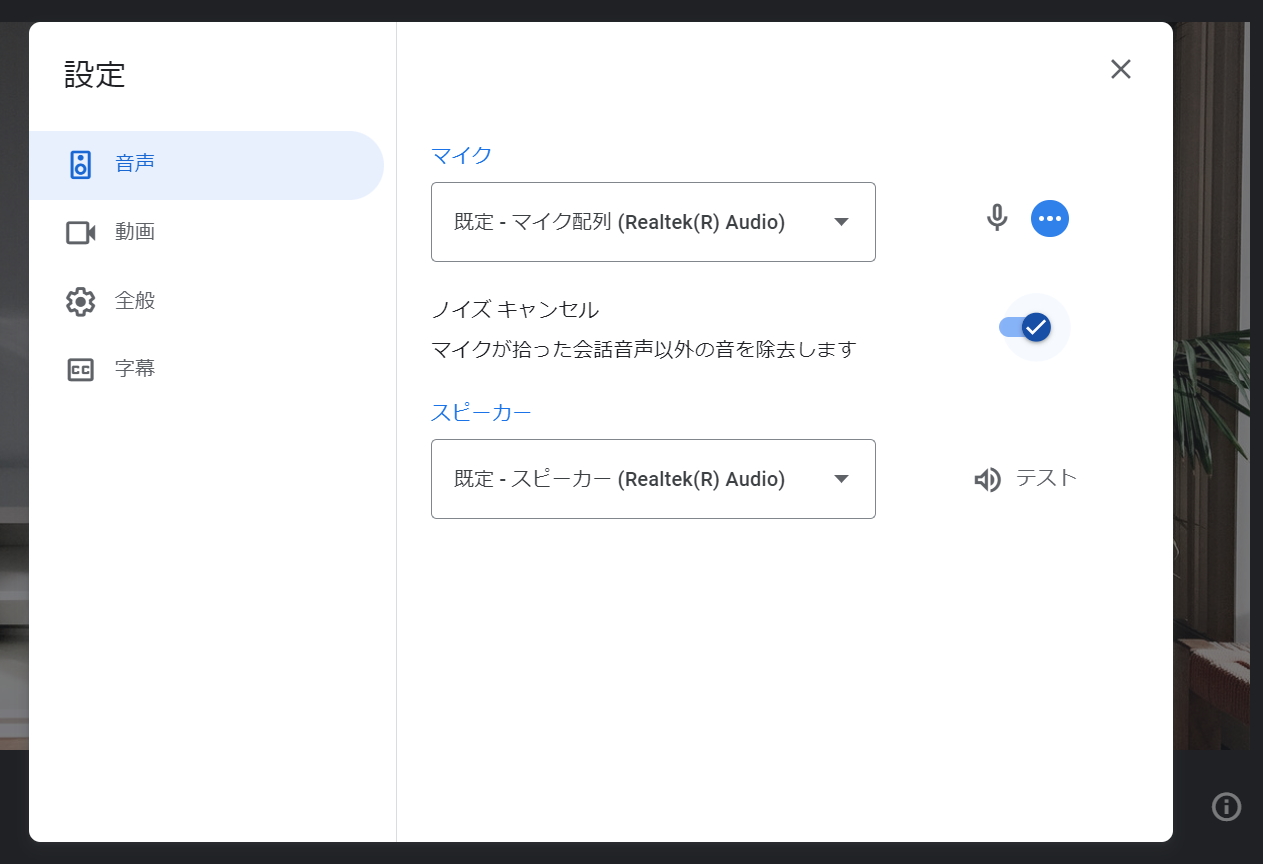Viewport: 1263px width, 864px height.
Task: Open the blue more options button beside the microphone
Action: (1049, 218)
